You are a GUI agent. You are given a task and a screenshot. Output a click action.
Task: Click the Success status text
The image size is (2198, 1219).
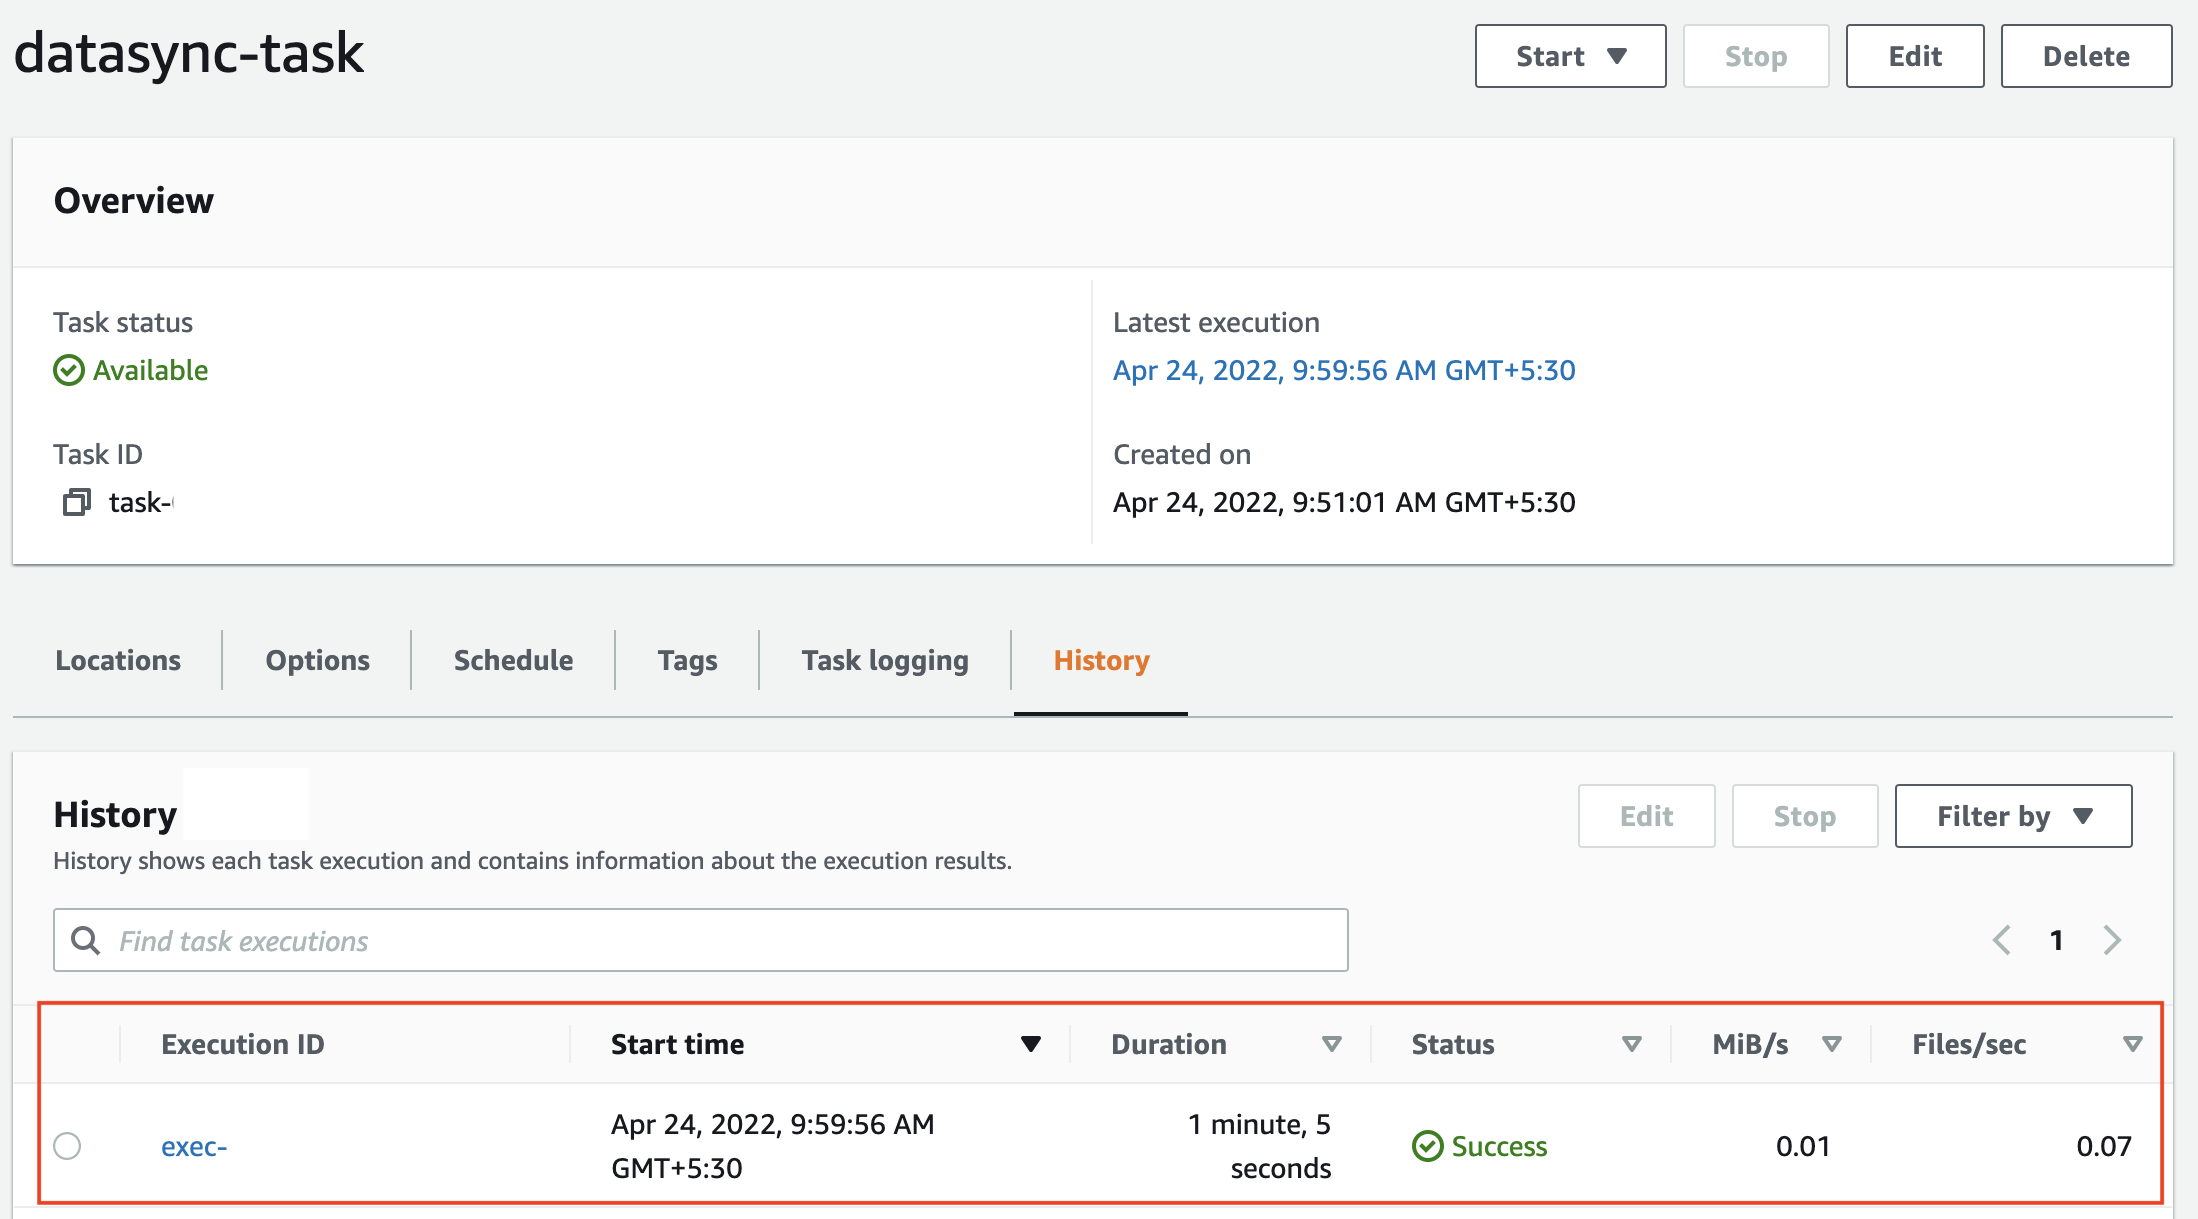point(1499,1146)
